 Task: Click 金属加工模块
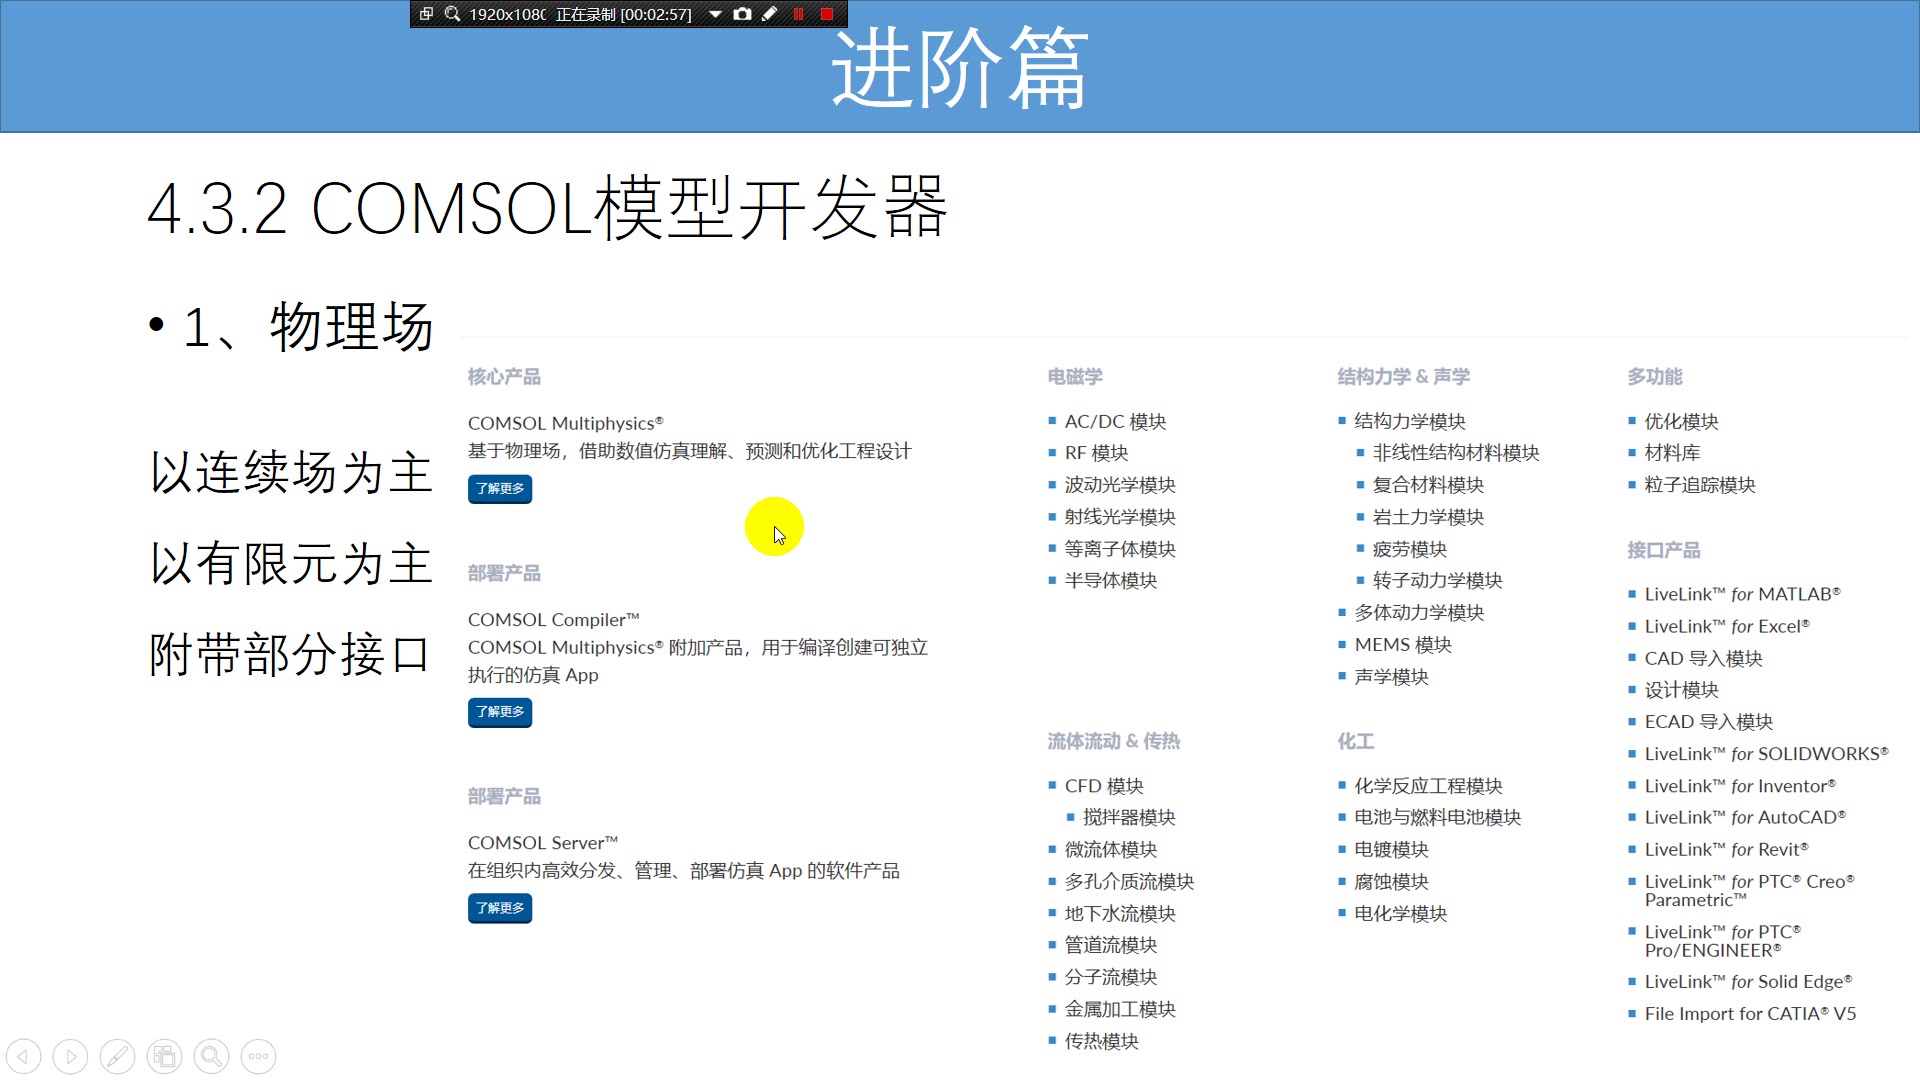pos(1120,1009)
